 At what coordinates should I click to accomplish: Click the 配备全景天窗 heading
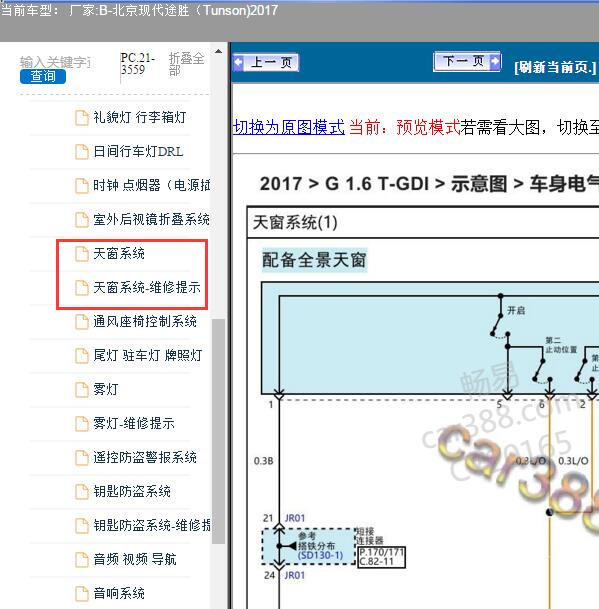314,260
